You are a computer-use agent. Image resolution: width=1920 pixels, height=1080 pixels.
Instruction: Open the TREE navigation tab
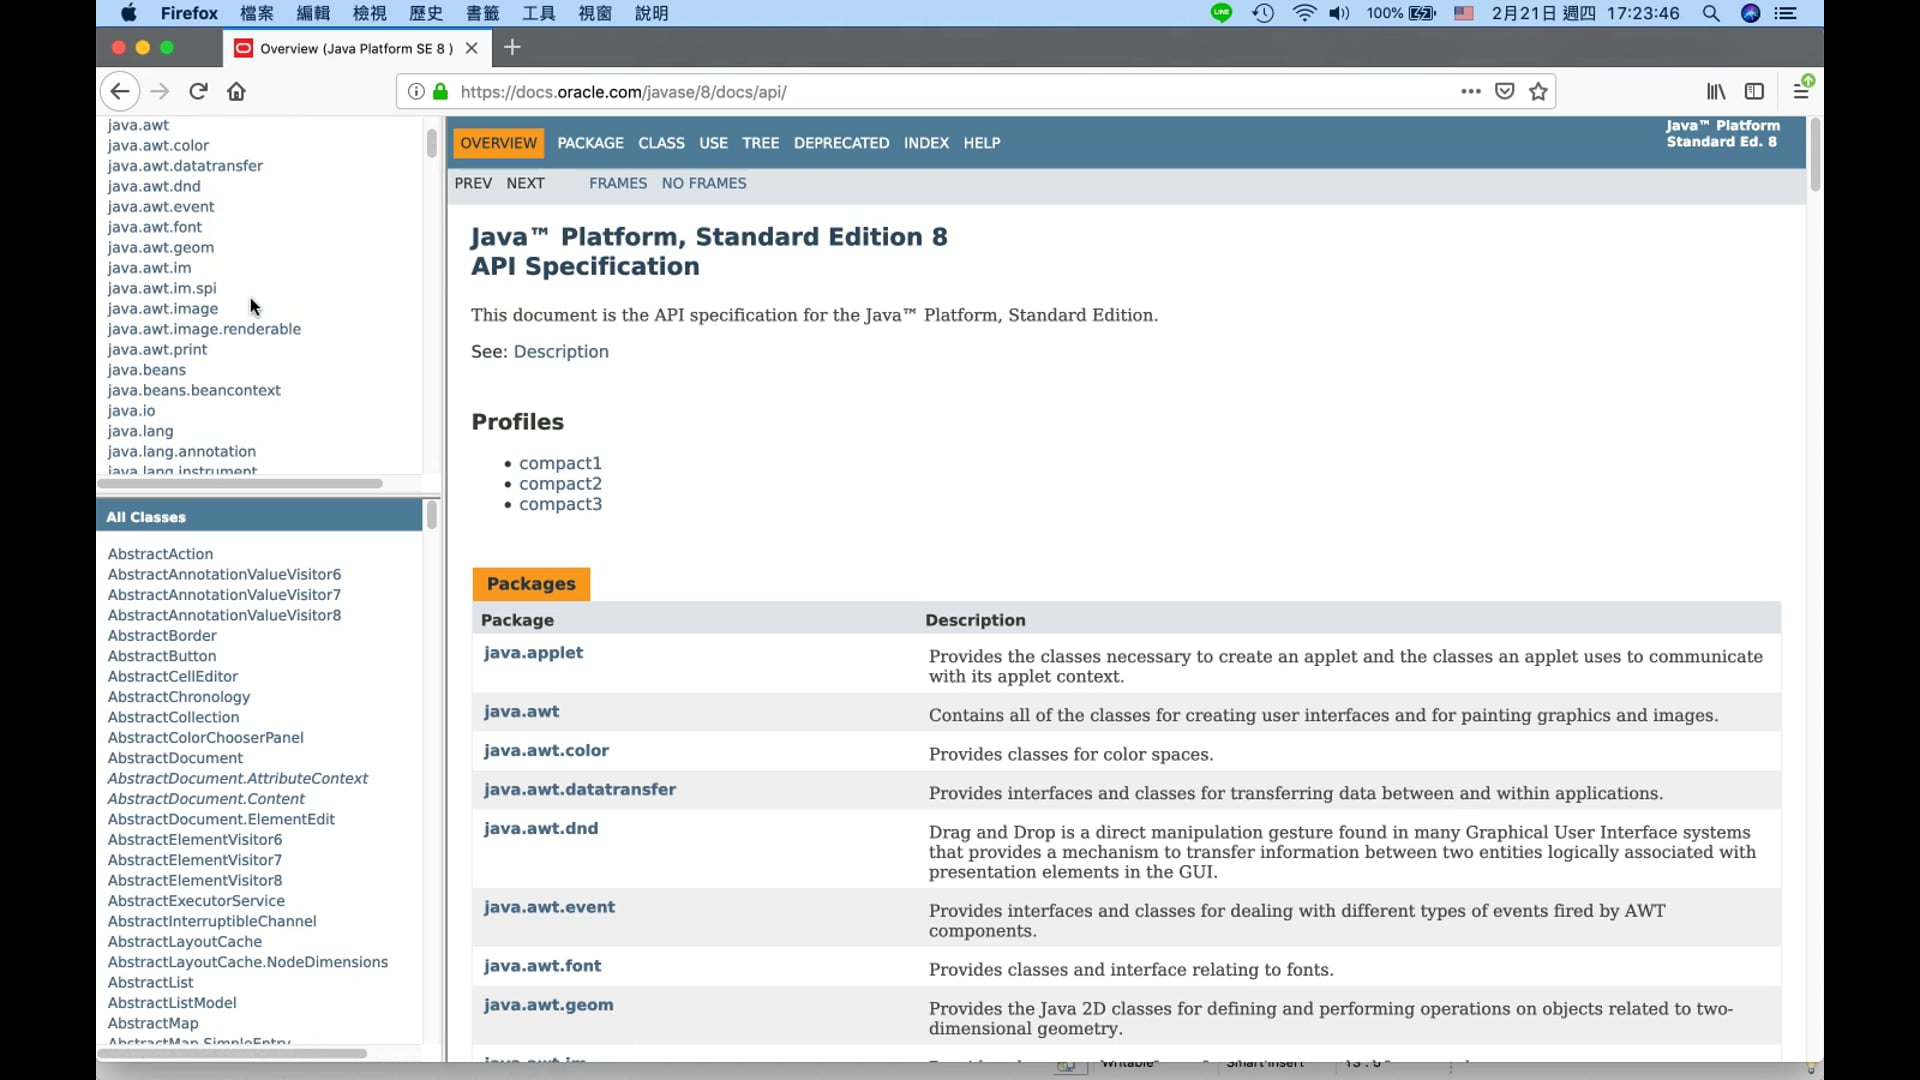760,143
